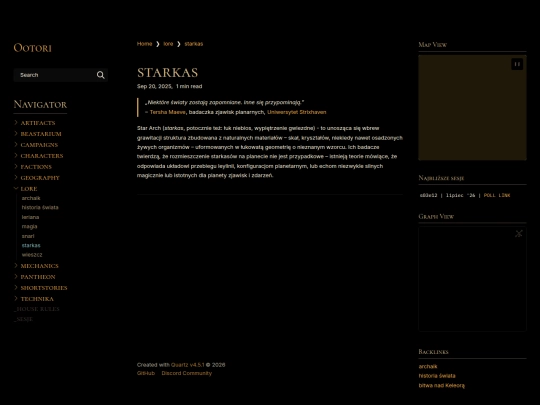The height and width of the screenshot is (405, 540).
Task: Open the POLL LINK in sessions
Action: point(497,195)
